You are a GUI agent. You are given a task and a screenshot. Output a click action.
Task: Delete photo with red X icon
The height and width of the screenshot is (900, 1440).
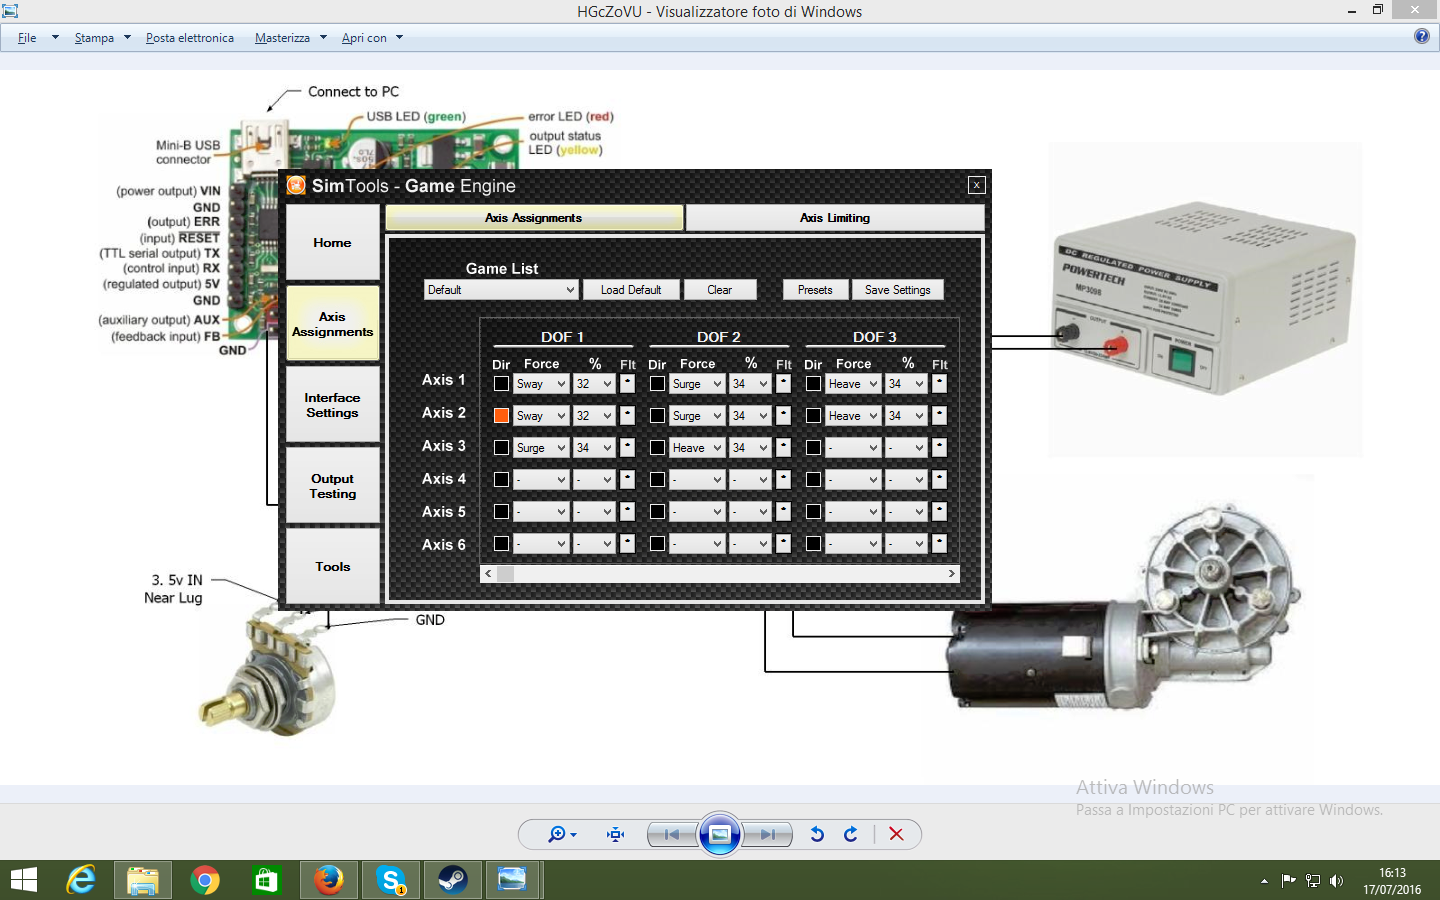coord(896,834)
